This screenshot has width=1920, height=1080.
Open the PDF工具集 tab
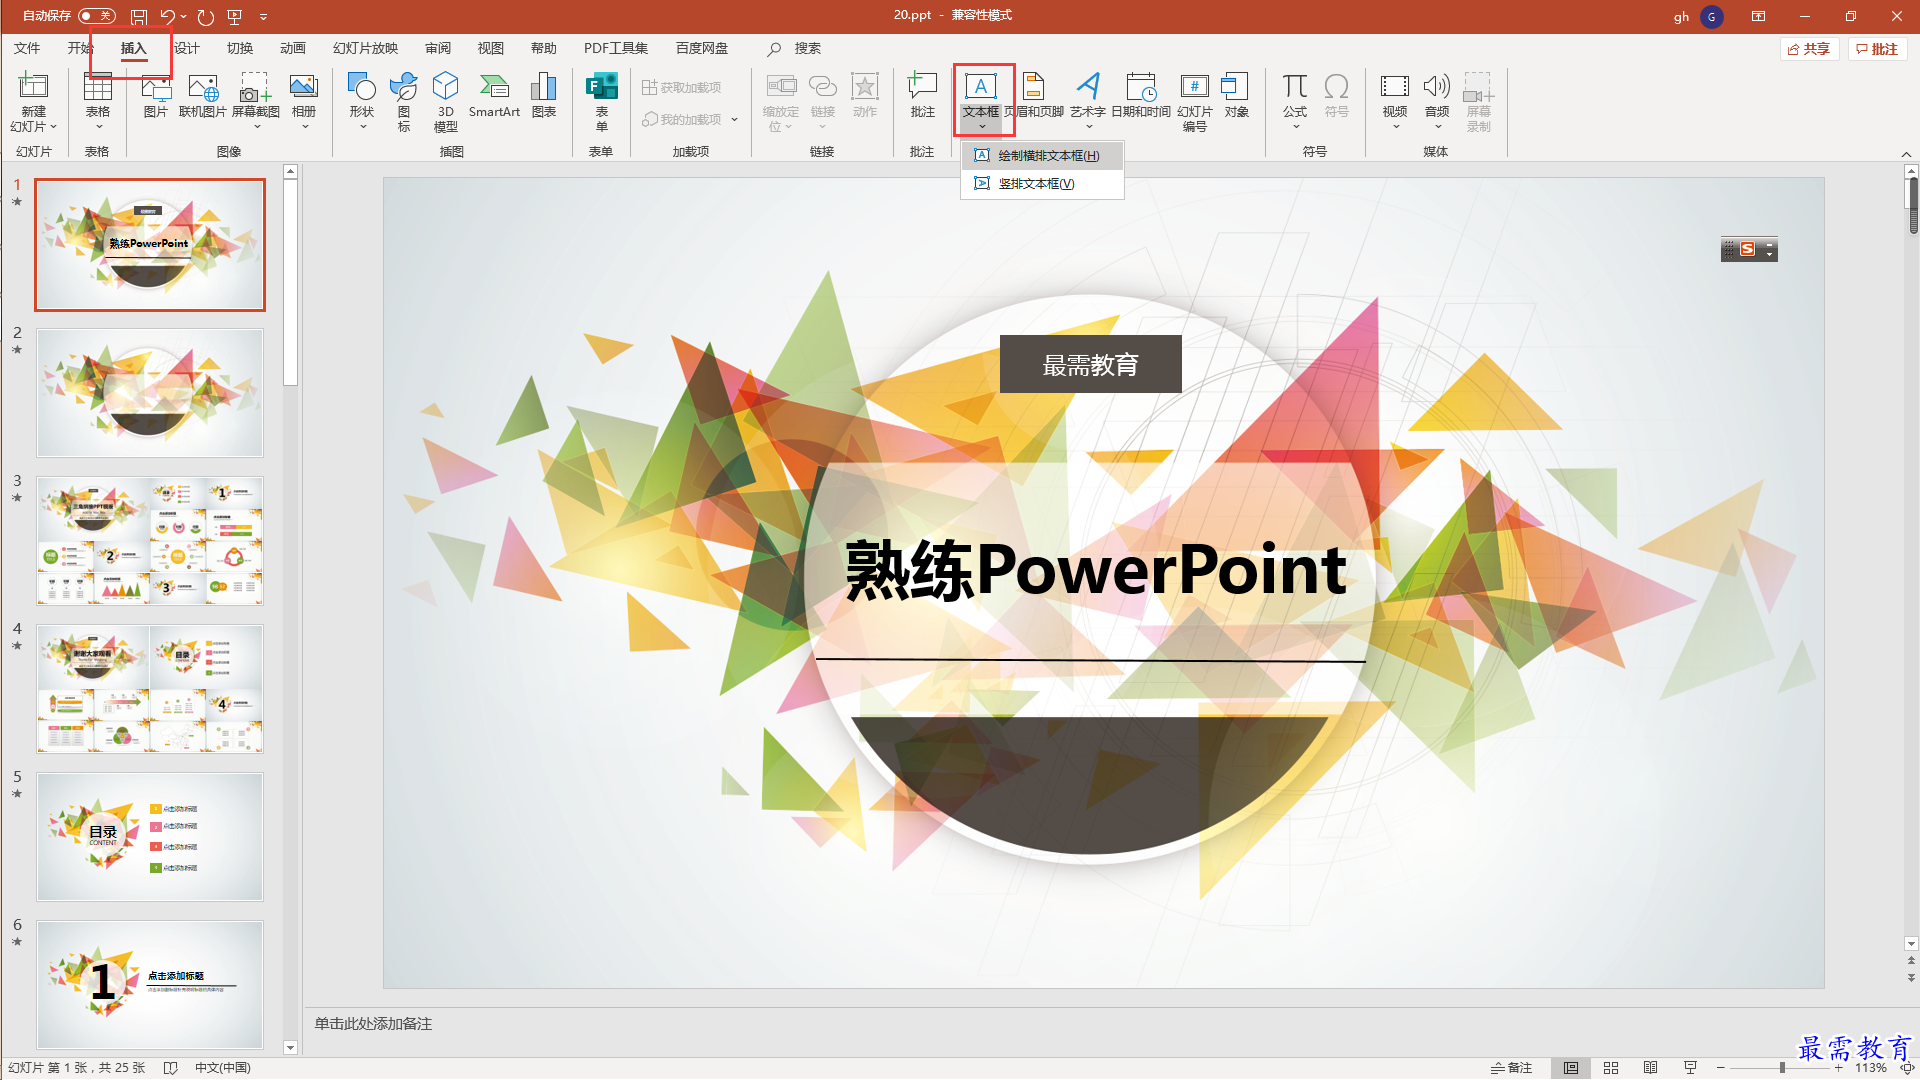pyautogui.click(x=616, y=48)
